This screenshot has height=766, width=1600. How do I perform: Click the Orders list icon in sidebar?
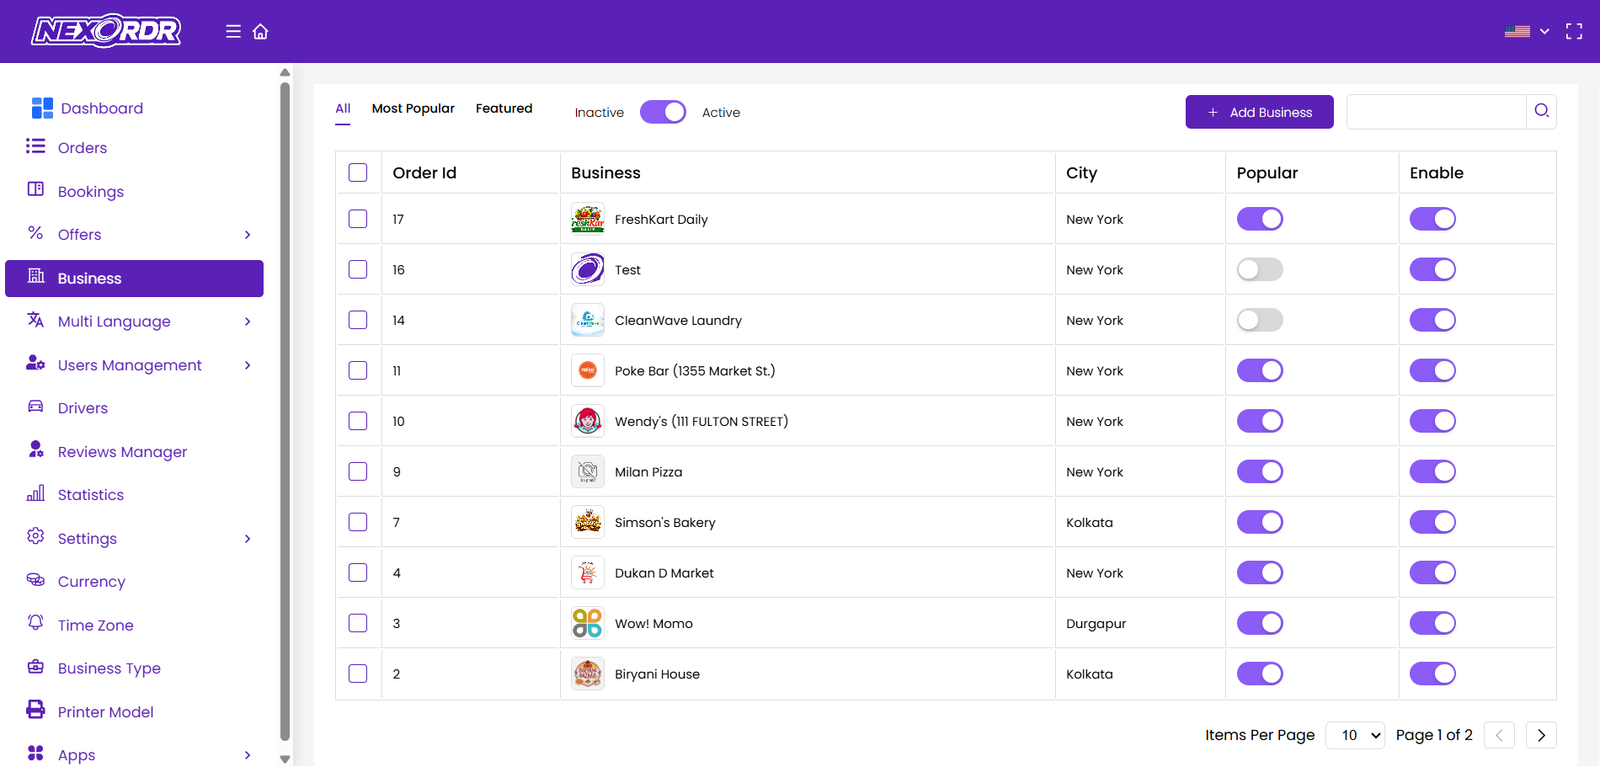(x=36, y=146)
